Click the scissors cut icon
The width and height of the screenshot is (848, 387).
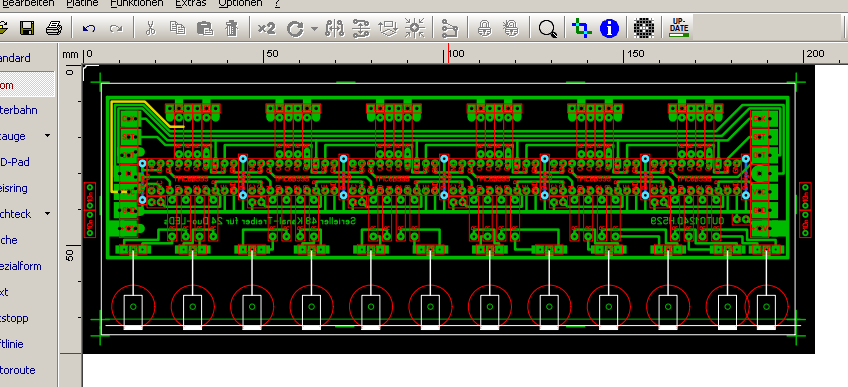(x=151, y=28)
